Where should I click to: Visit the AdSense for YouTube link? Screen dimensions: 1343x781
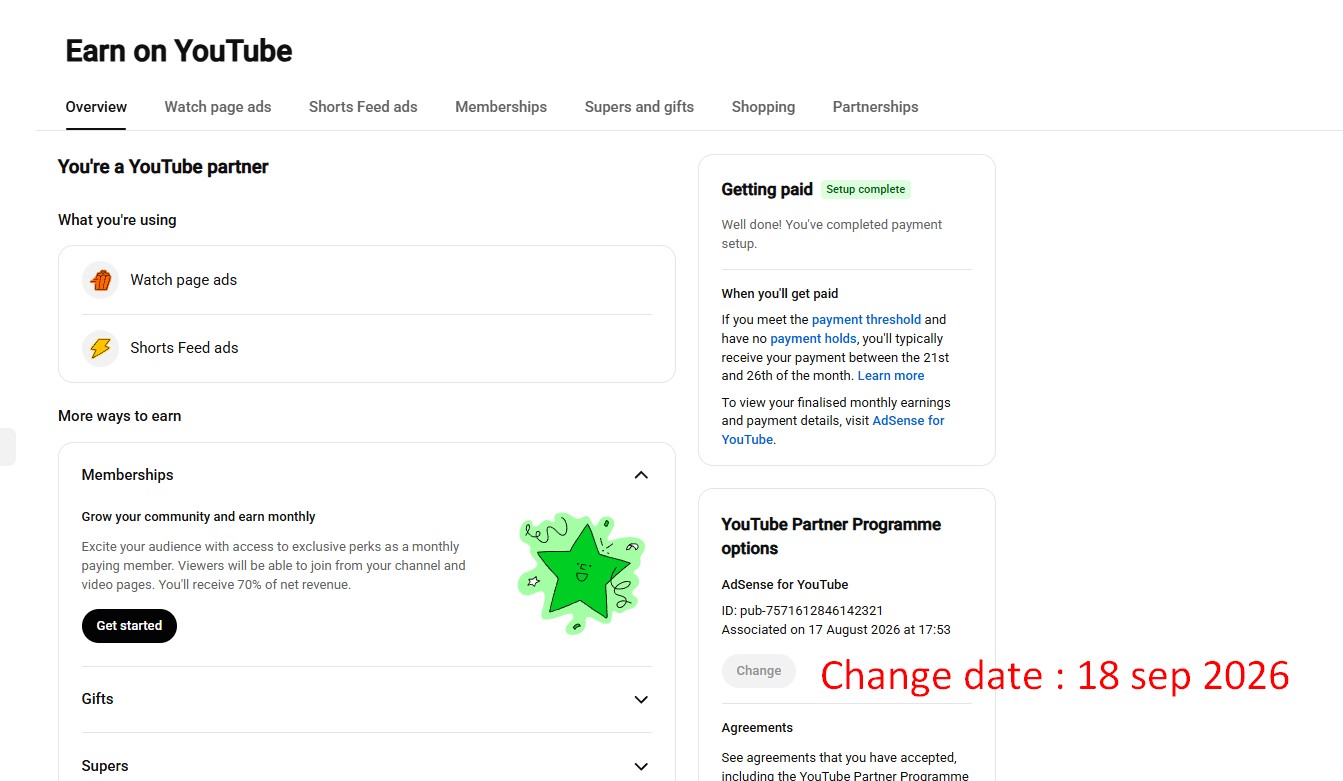833,430
